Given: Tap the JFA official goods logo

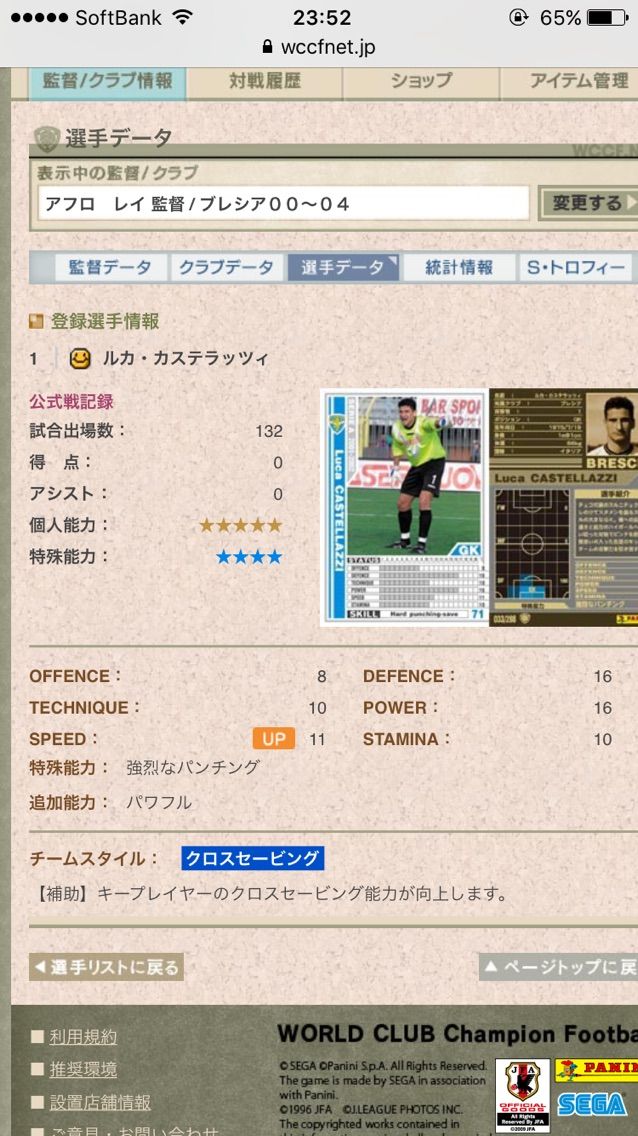Looking at the screenshot, I should click(x=522, y=1095).
